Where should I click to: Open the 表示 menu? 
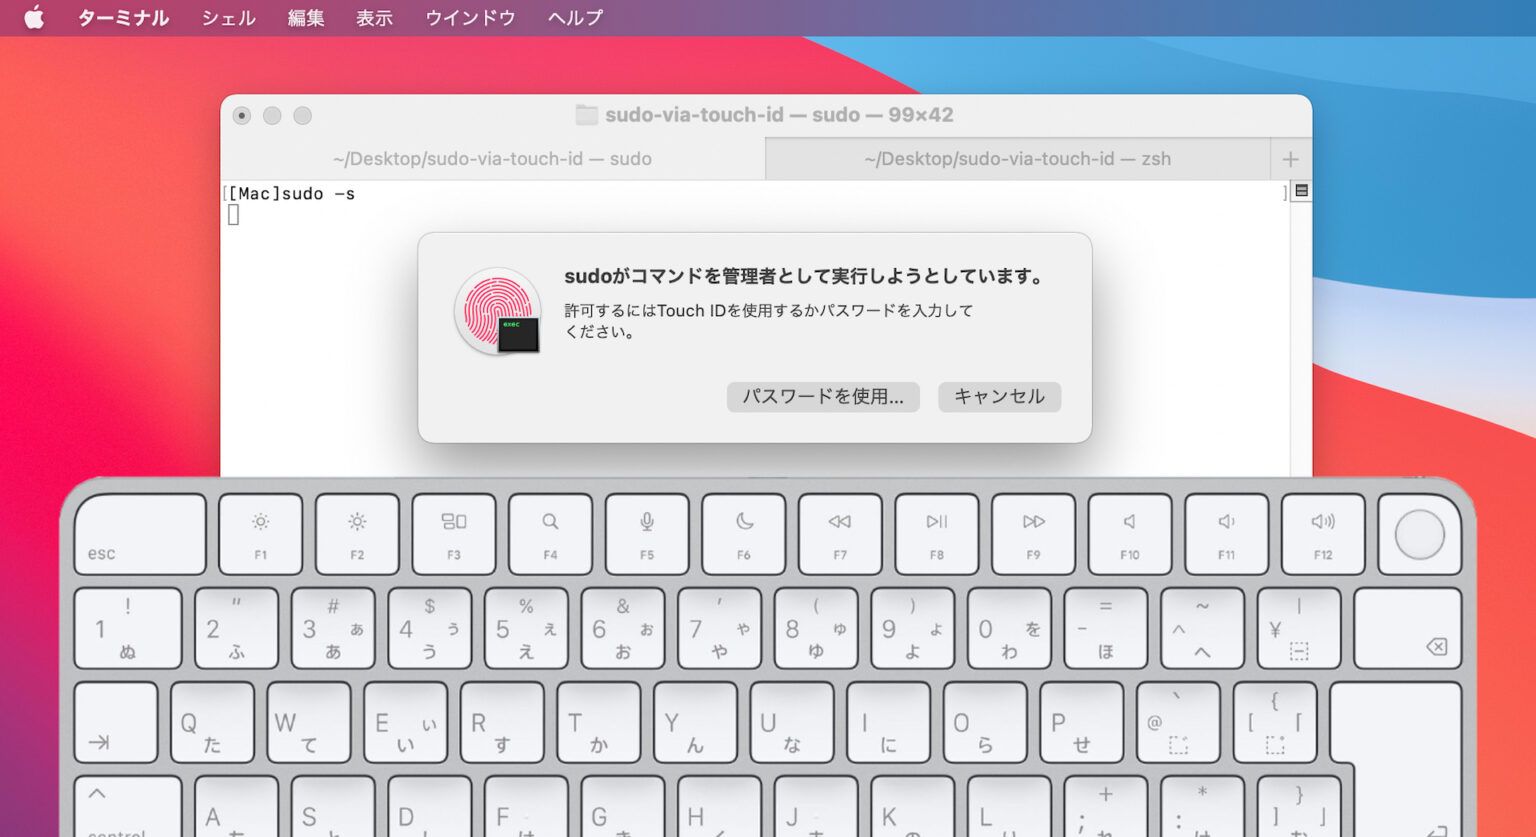(x=374, y=18)
